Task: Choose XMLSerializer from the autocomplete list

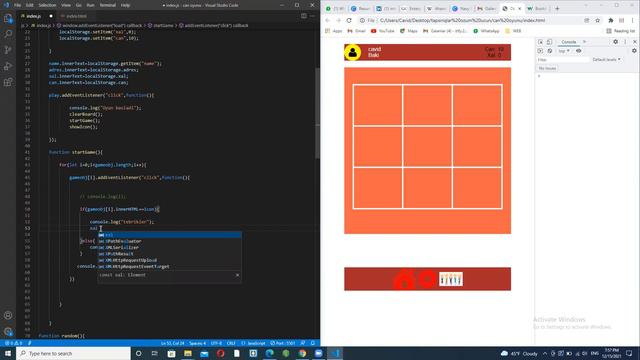Action: coord(169,247)
